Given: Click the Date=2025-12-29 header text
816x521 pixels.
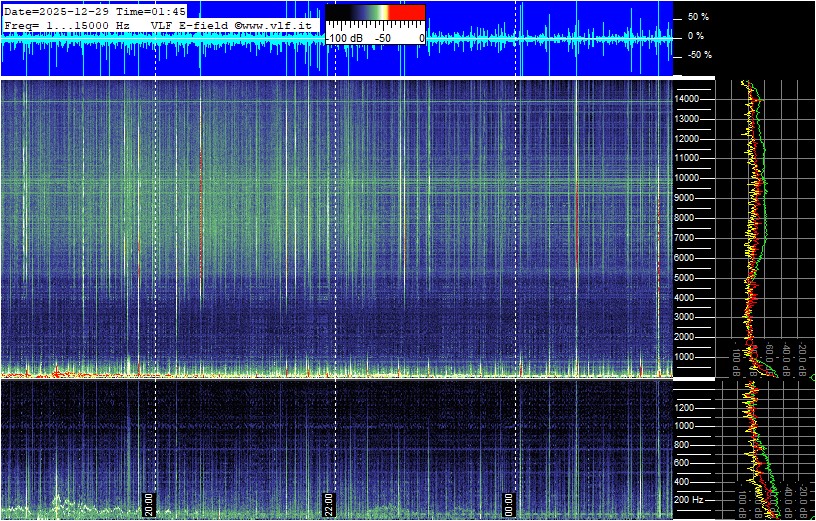Looking at the screenshot, I should [64, 11].
